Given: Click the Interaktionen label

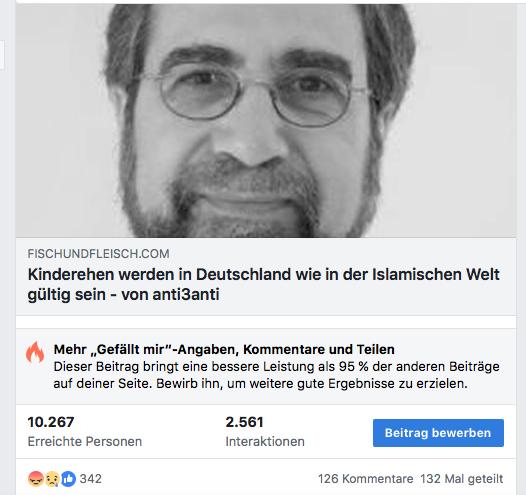Looking at the screenshot, I should (265, 442).
